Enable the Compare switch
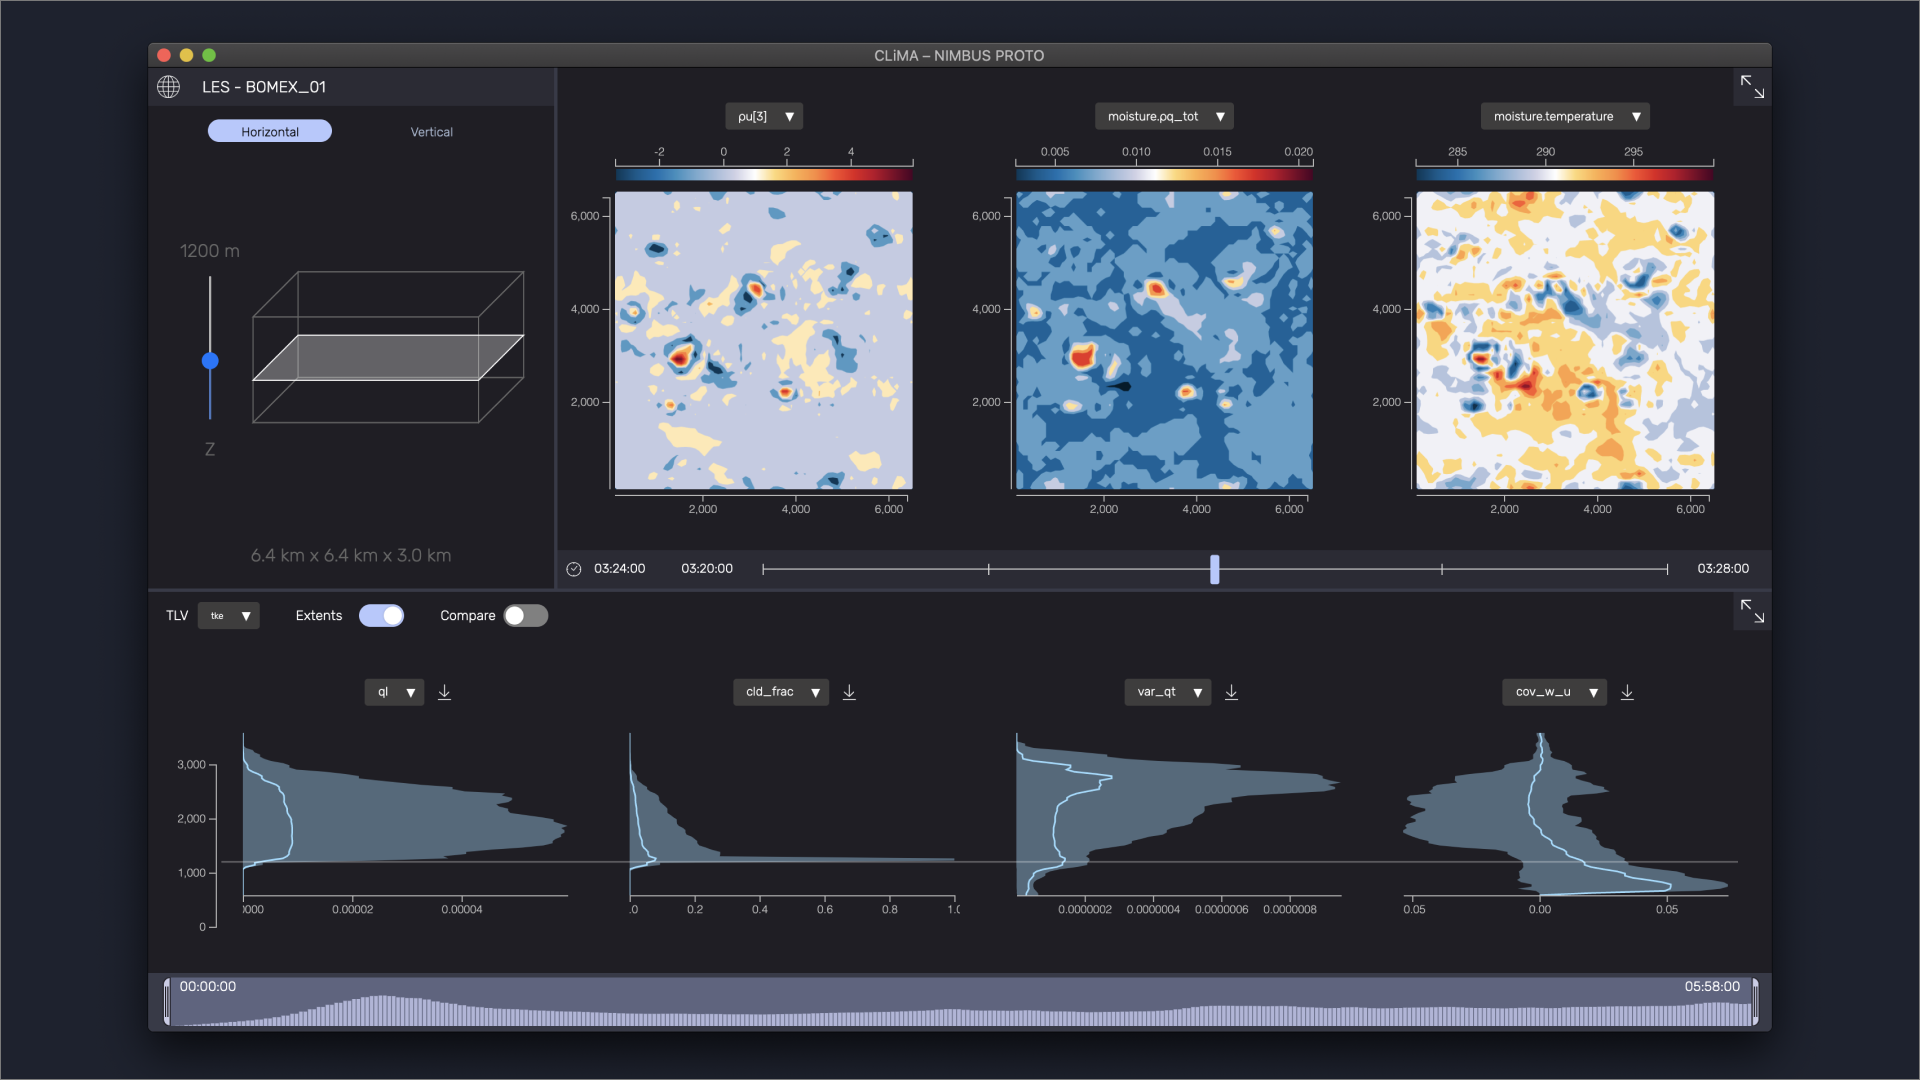The image size is (1920, 1080). point(526,616)
